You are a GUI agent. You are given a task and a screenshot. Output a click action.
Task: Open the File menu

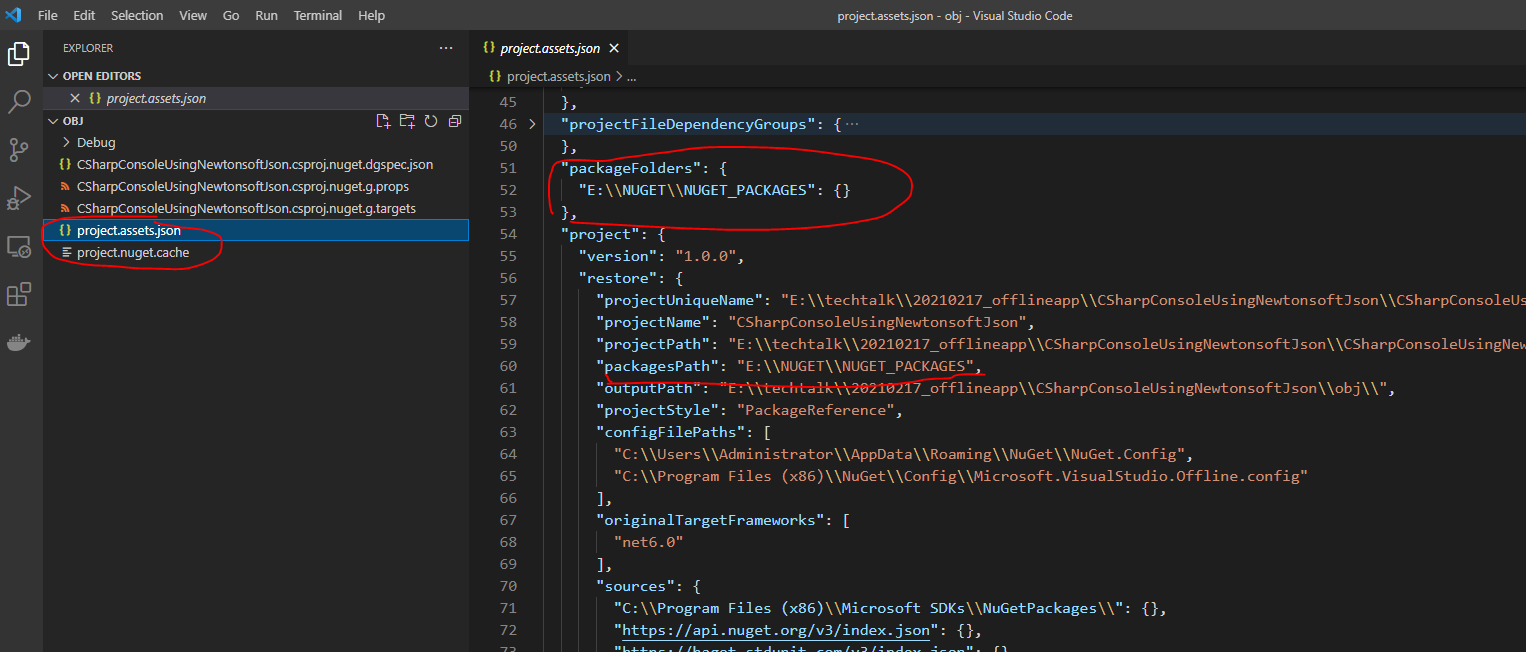point(47,15)
